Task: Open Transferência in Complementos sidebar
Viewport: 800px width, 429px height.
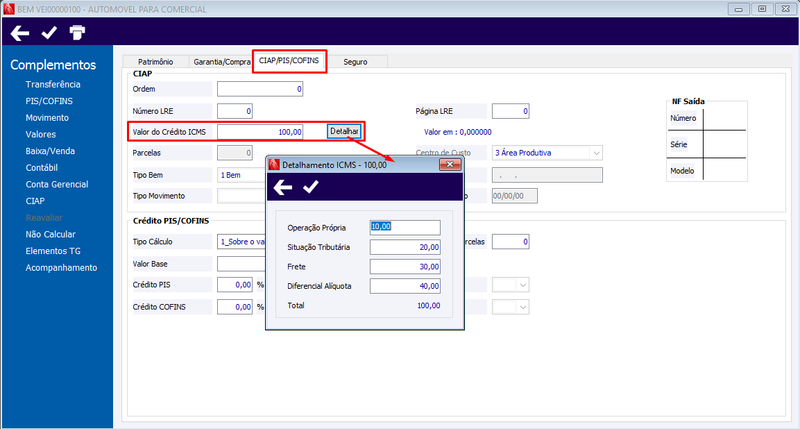Action: (53, 84)
